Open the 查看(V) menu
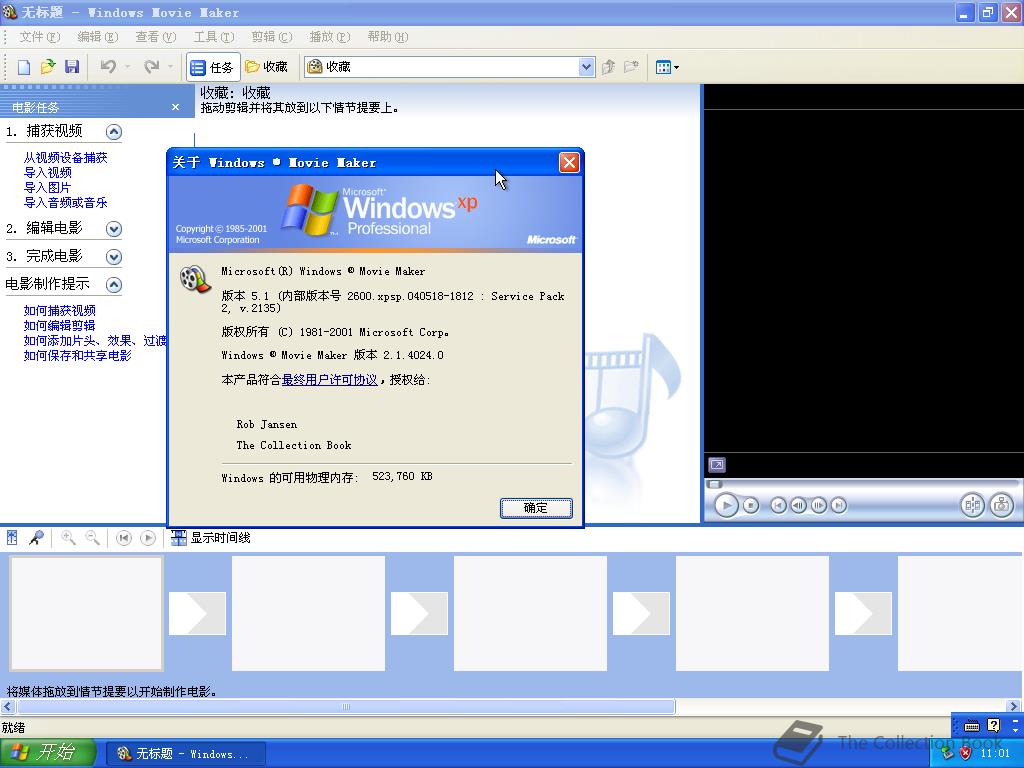1024x768 pixels. (x=155, y=37)
